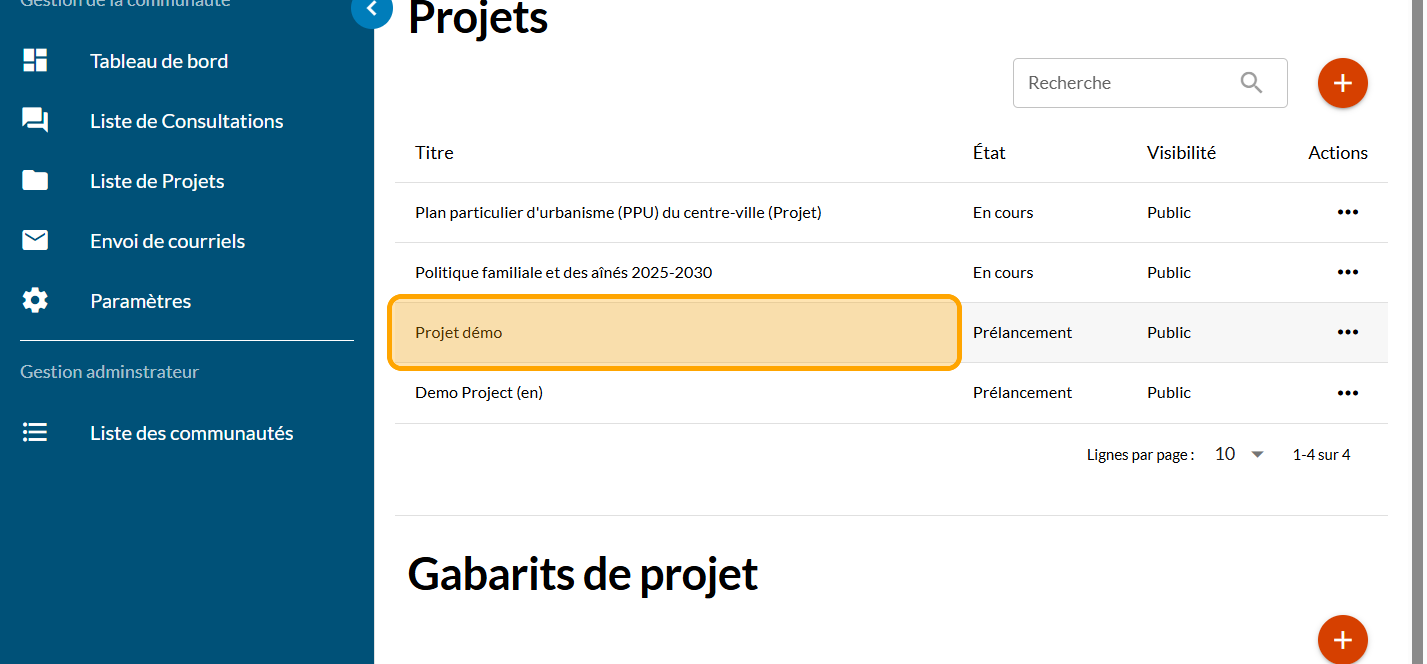Open the lines per page dropdown
Screen dimensions: 1427x664
pos(1239,454)
